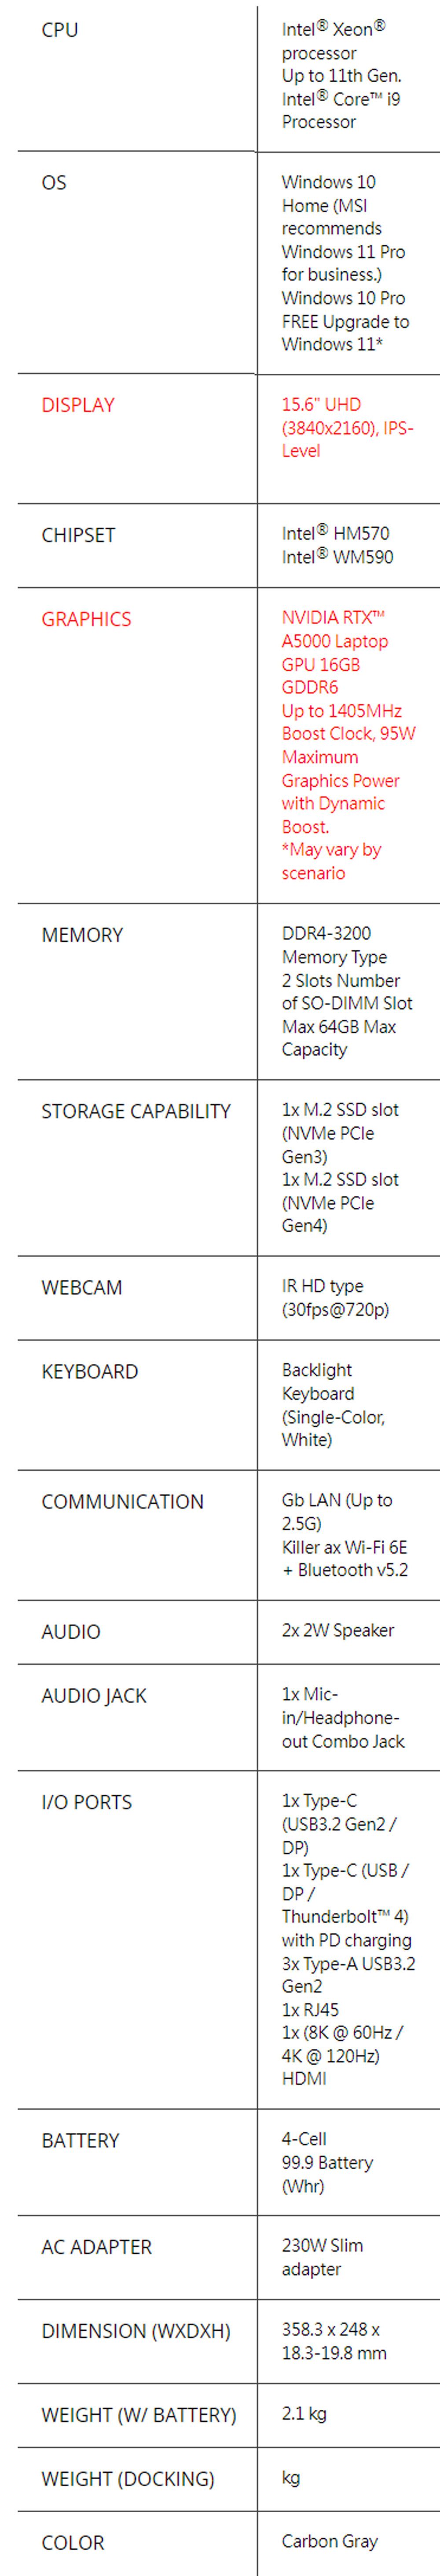Screen dimensions: 440x2576
Task: Click the red GRAPHICS heading
Action: [x=86, y=619]
